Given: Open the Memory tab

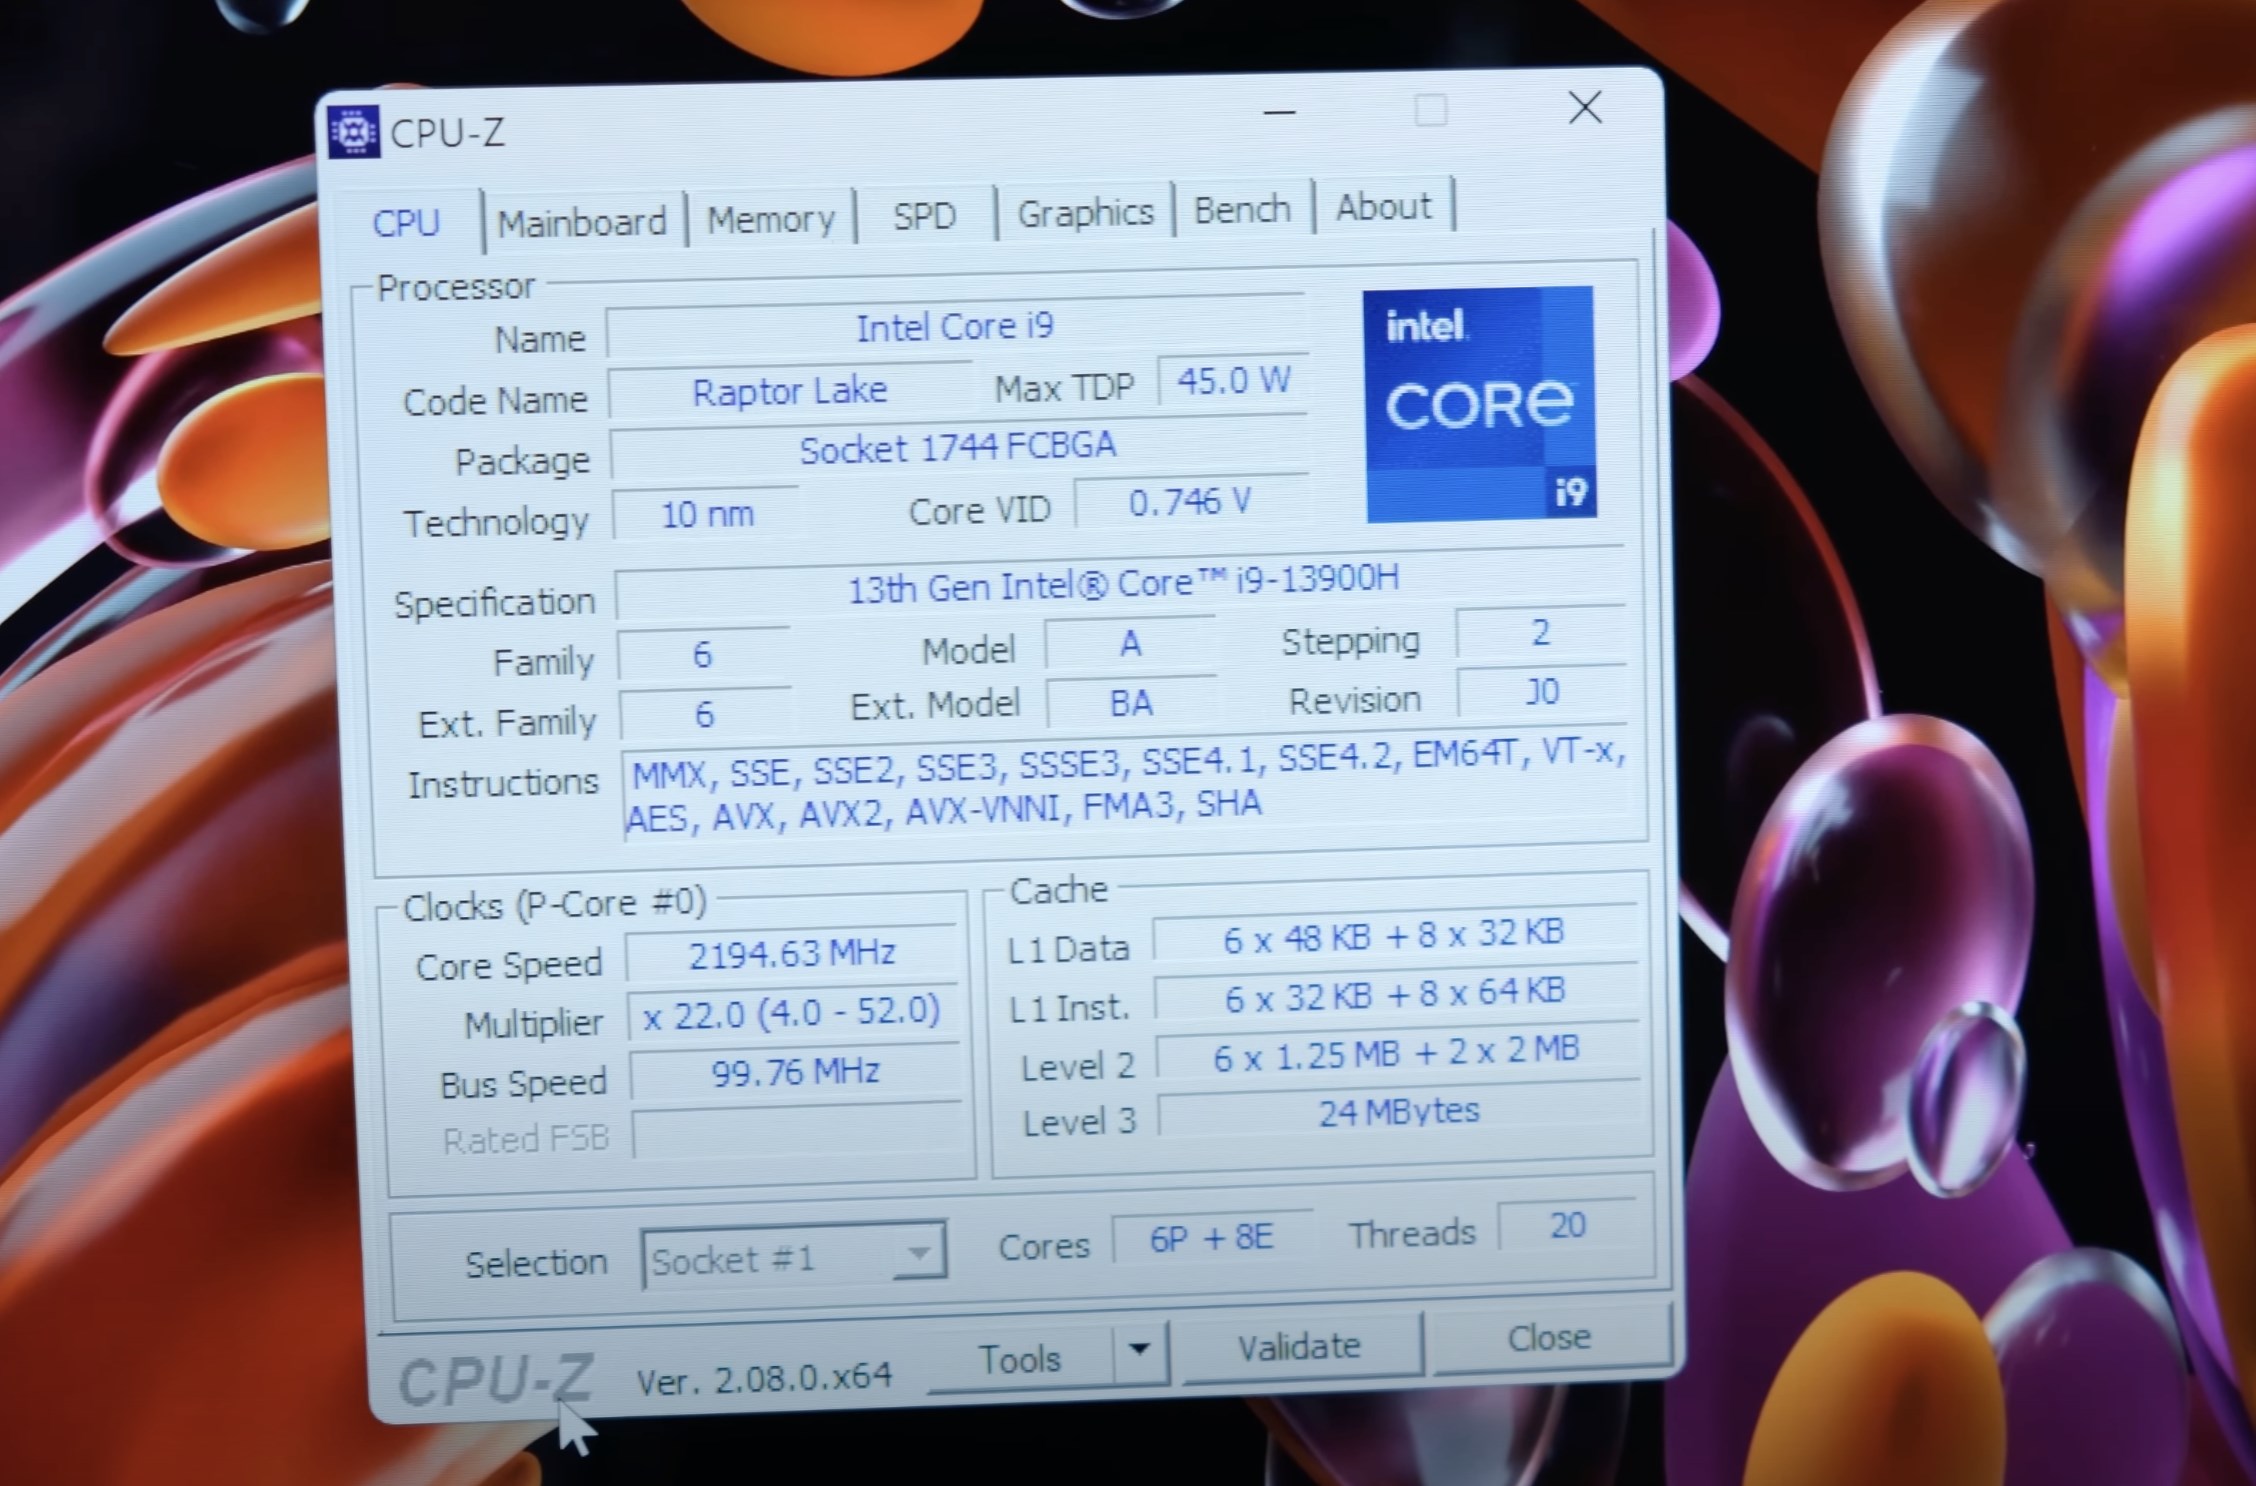Looking at the screenshot, I should point(770,218).
